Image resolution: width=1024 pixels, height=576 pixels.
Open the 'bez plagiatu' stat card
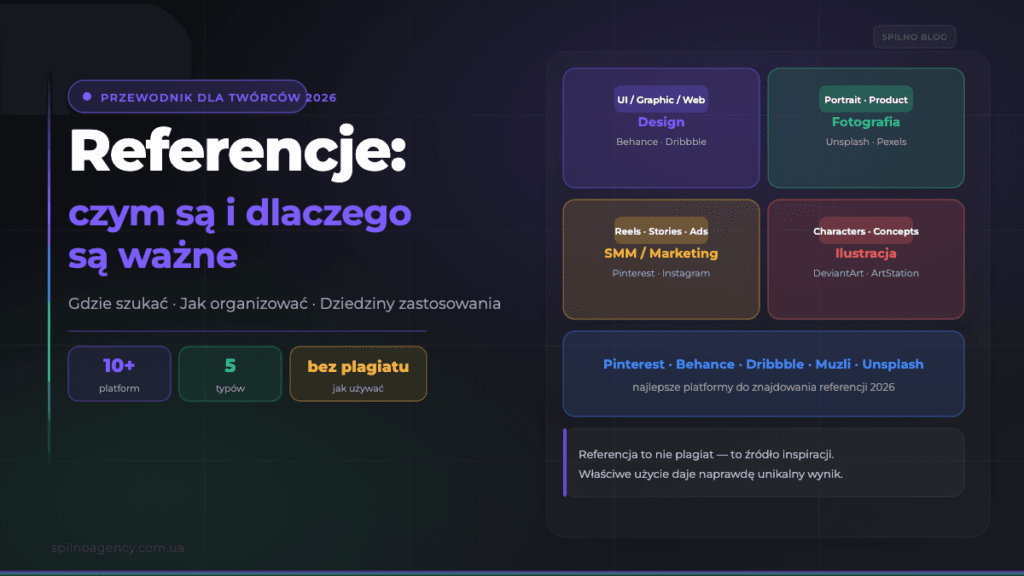358,374
